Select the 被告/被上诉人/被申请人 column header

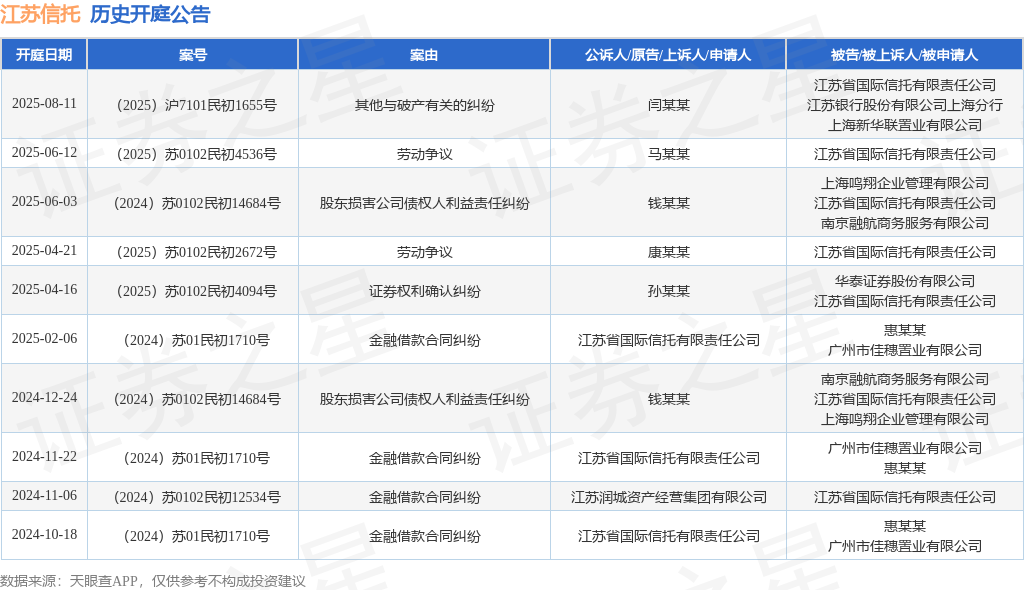[x=904, y=55]
